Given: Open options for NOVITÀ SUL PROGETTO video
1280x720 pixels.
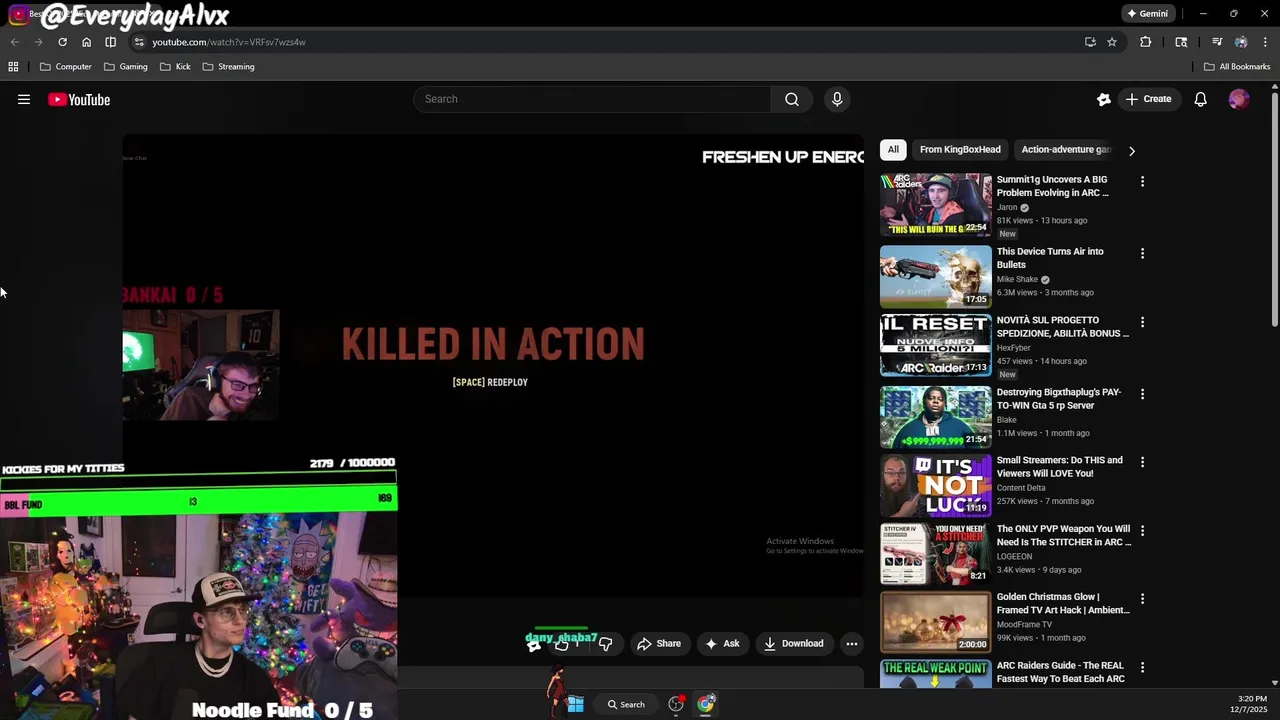Looking at the screenshot, I should (x=1142, y=323).
